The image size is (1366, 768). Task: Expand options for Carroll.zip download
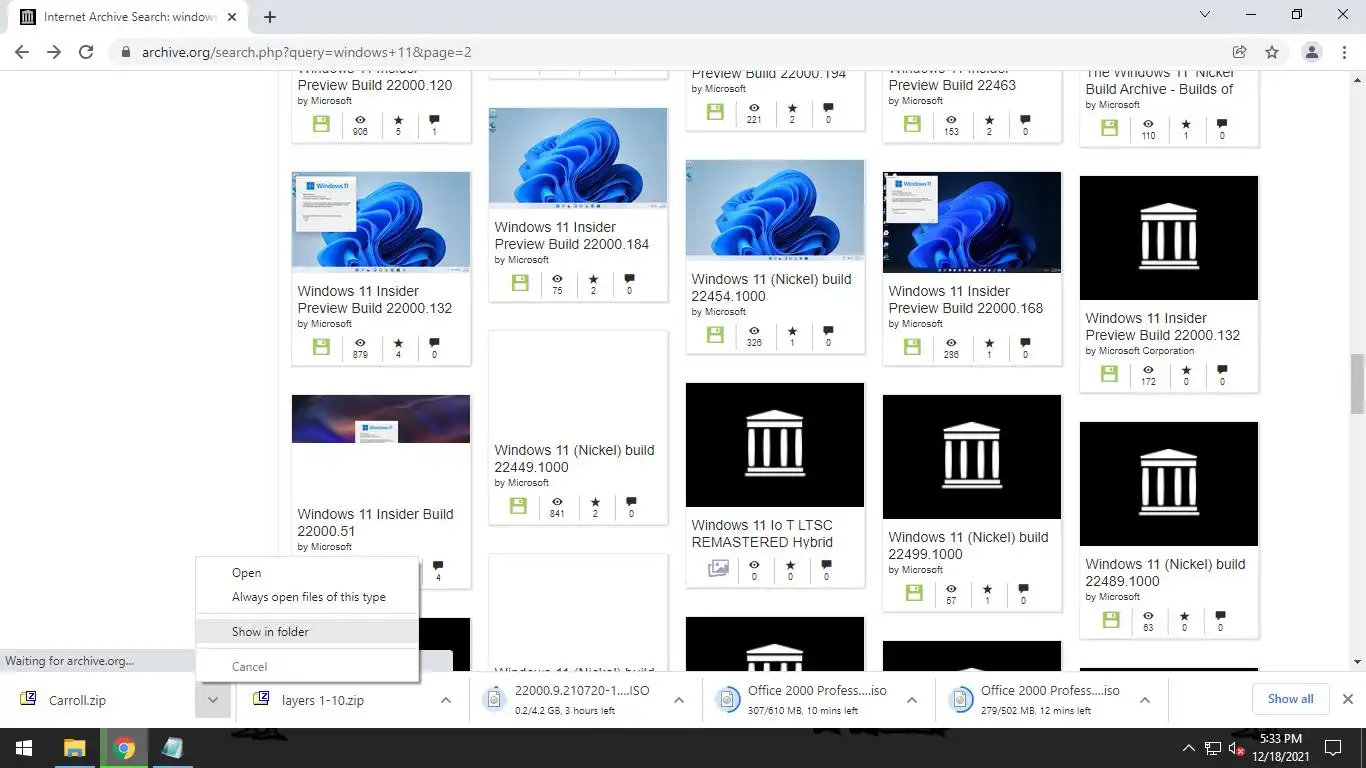pos(213,700)
